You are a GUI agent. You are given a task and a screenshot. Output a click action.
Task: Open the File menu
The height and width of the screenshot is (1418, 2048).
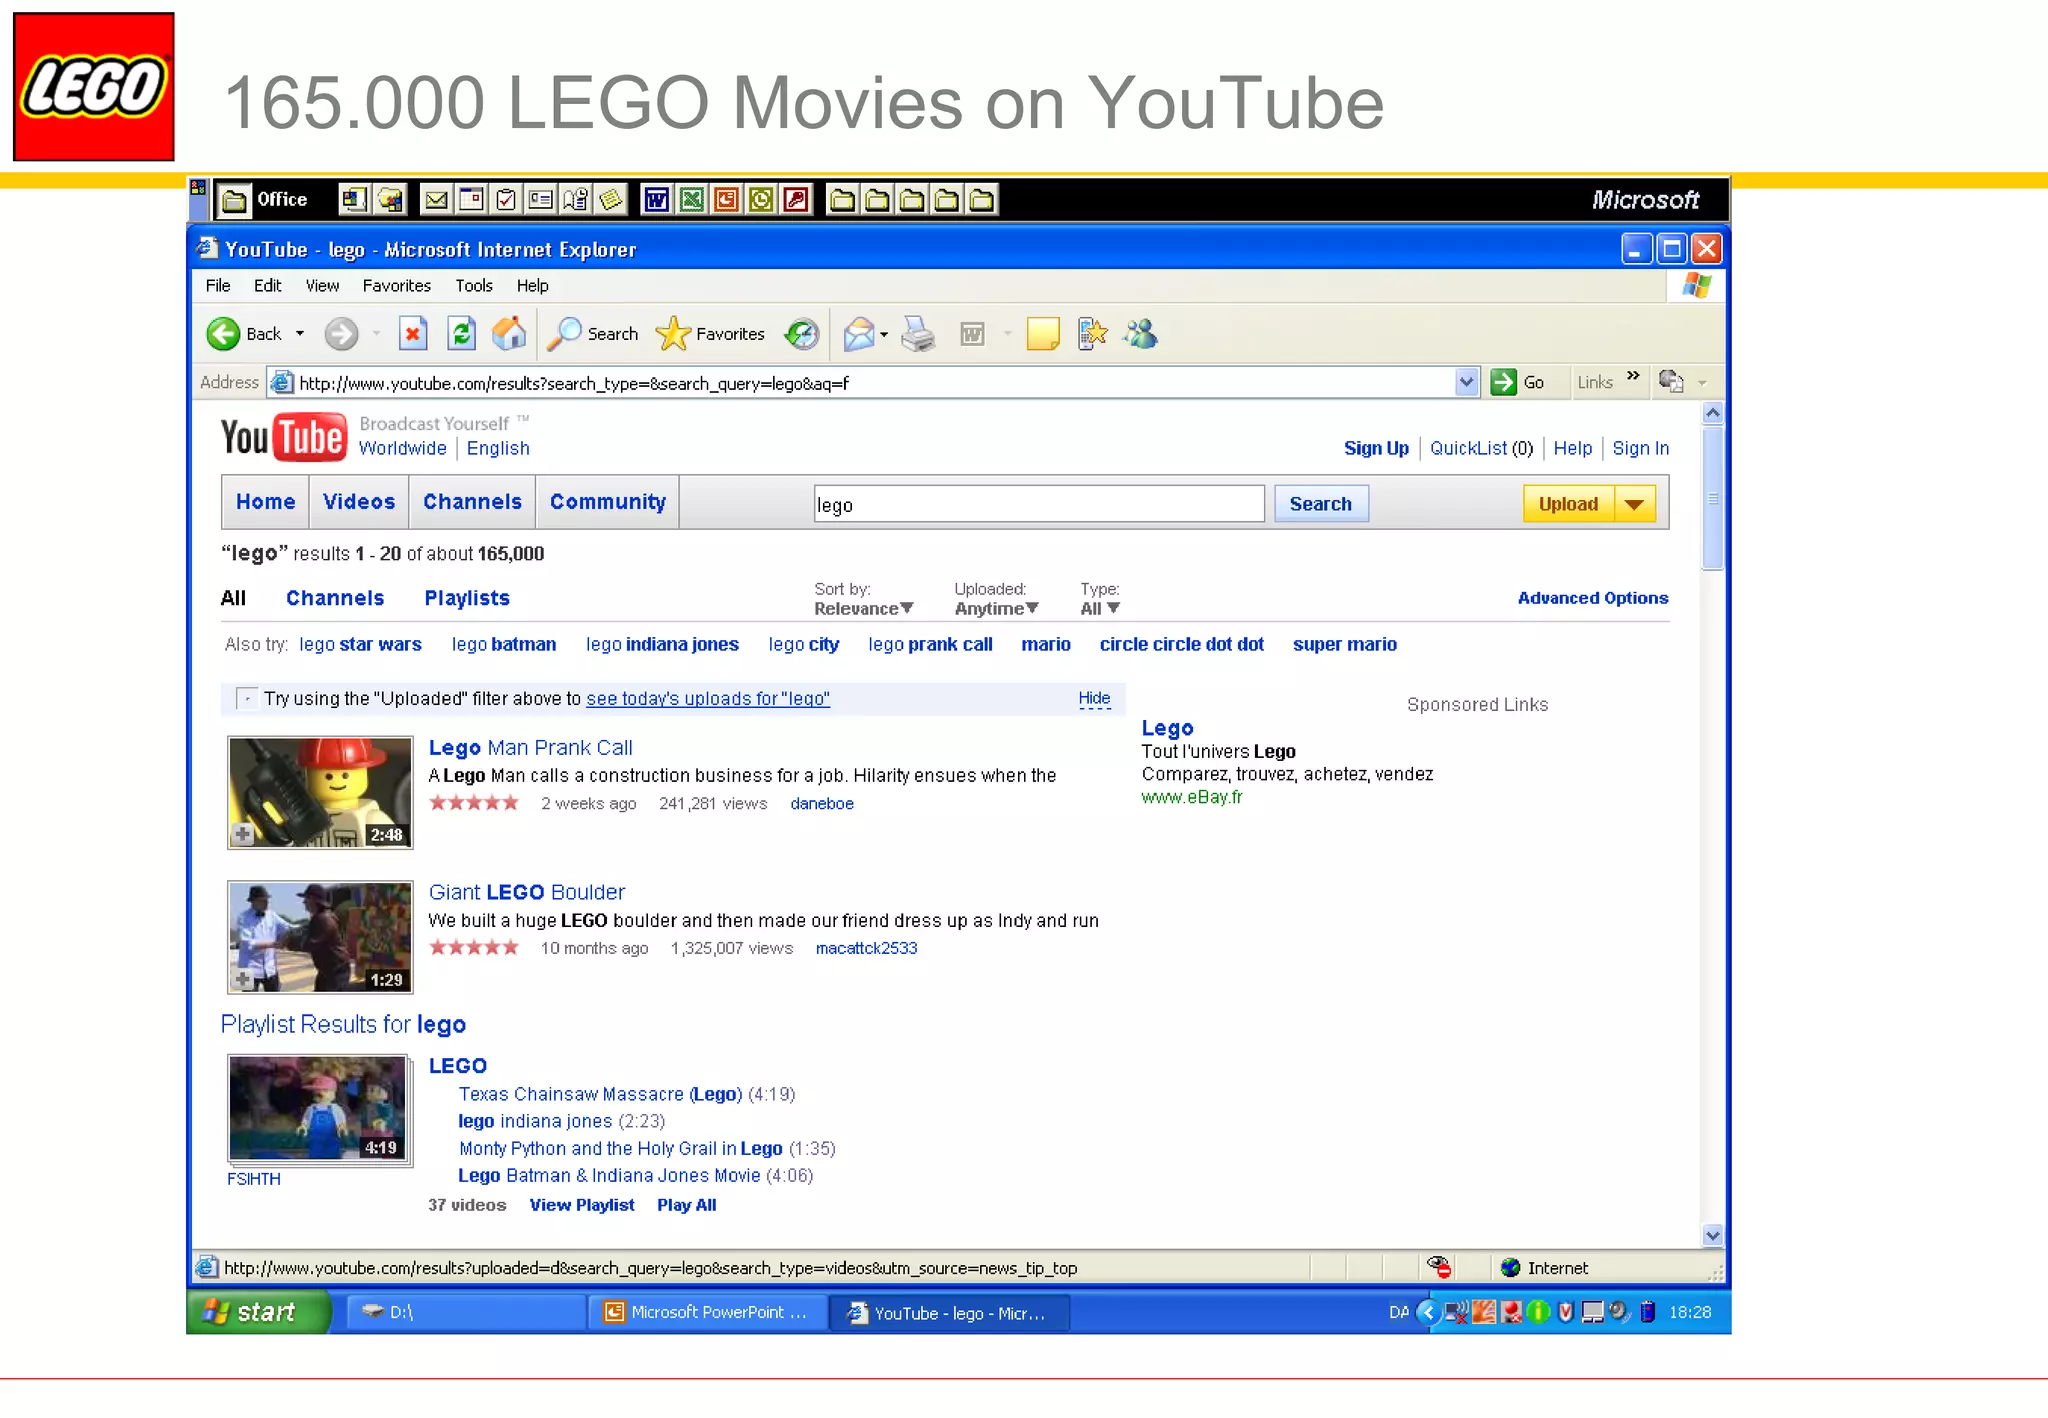(218, 286)
